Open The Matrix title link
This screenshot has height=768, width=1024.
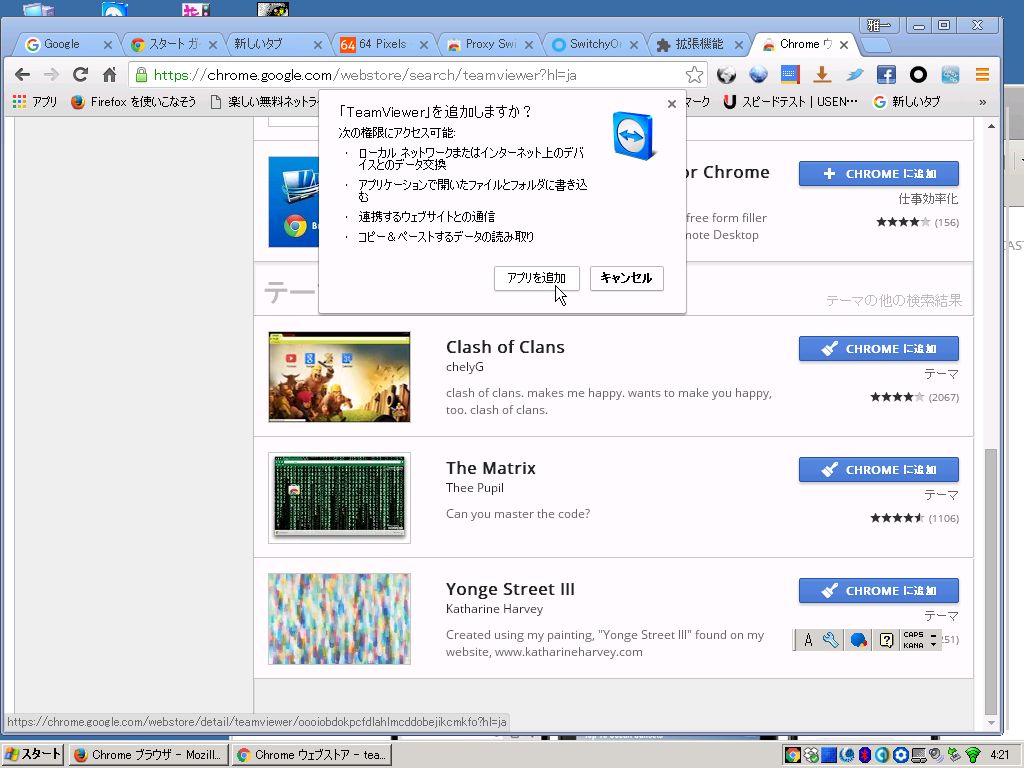pos(490,468)
